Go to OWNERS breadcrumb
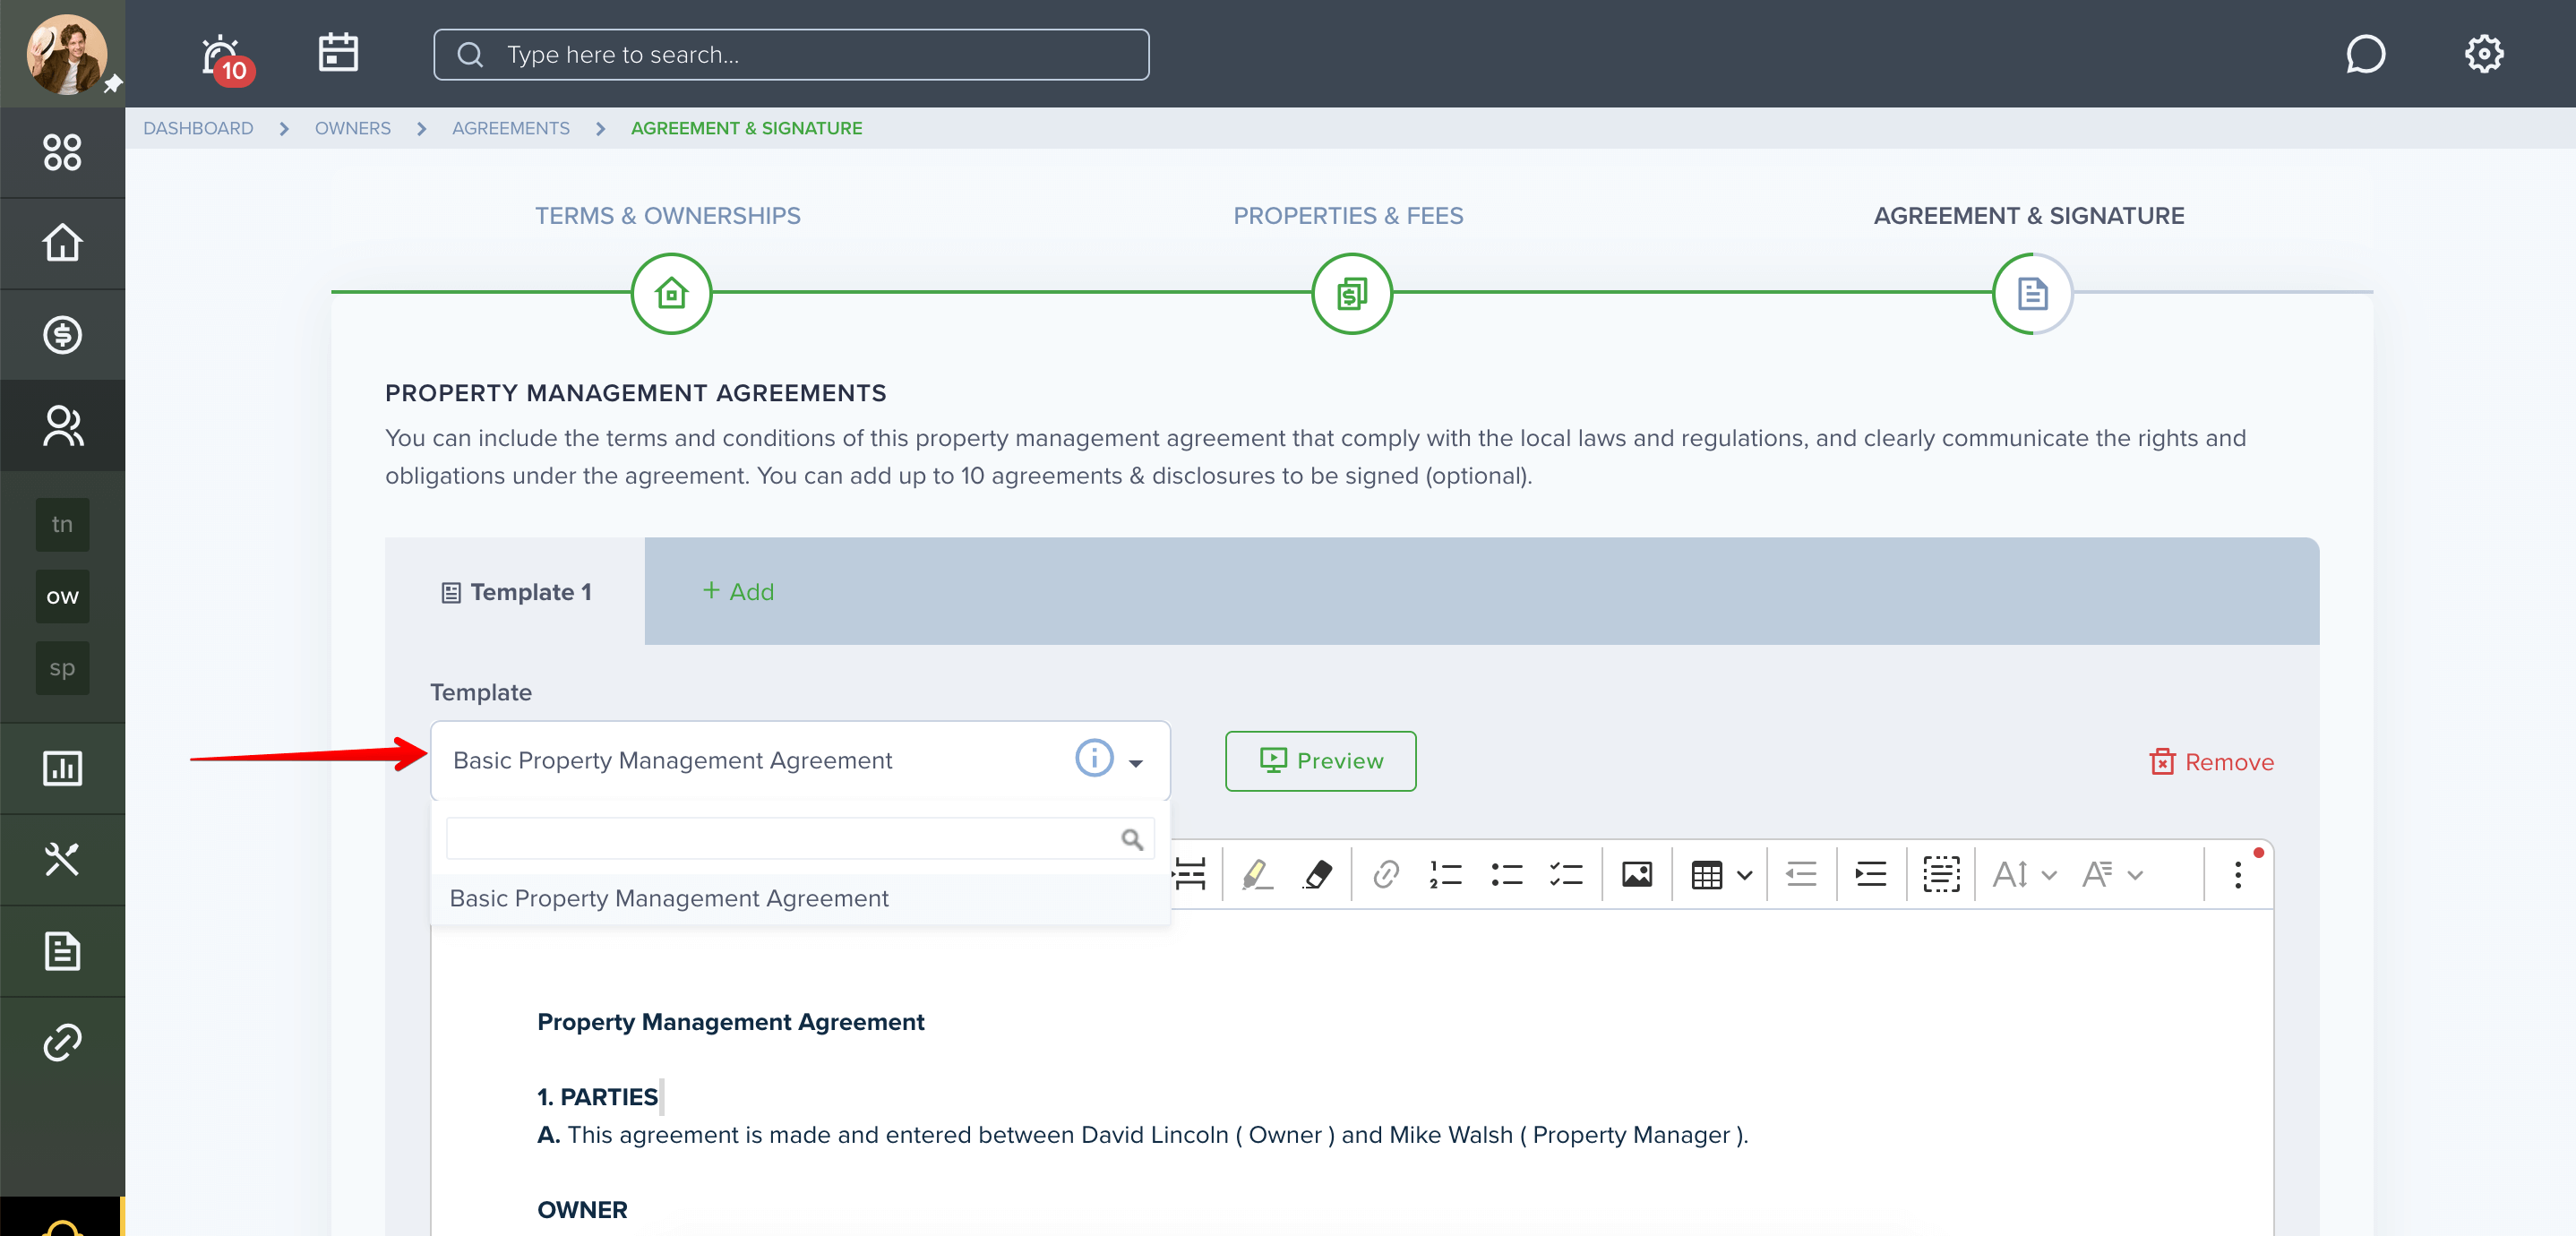Screen dimensions: 2576x1236 (353, 128)
